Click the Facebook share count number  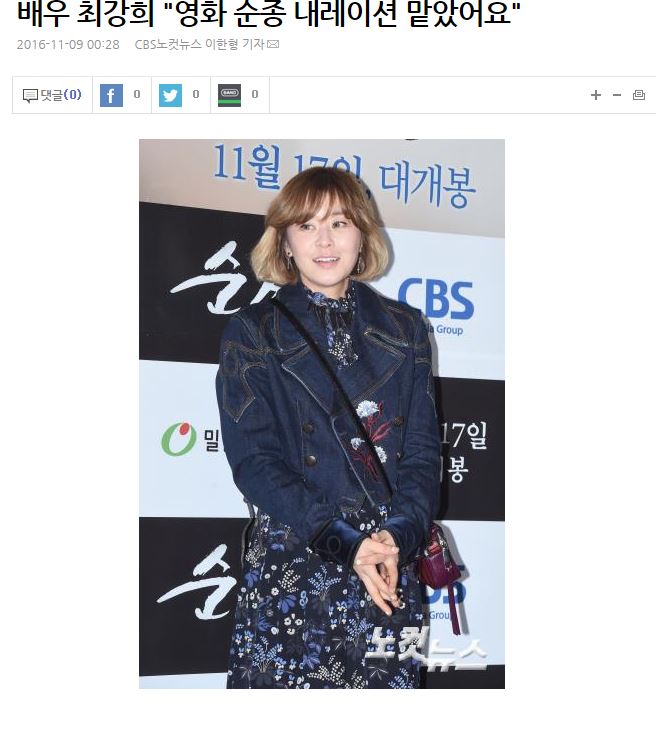[x=137, y=95]
